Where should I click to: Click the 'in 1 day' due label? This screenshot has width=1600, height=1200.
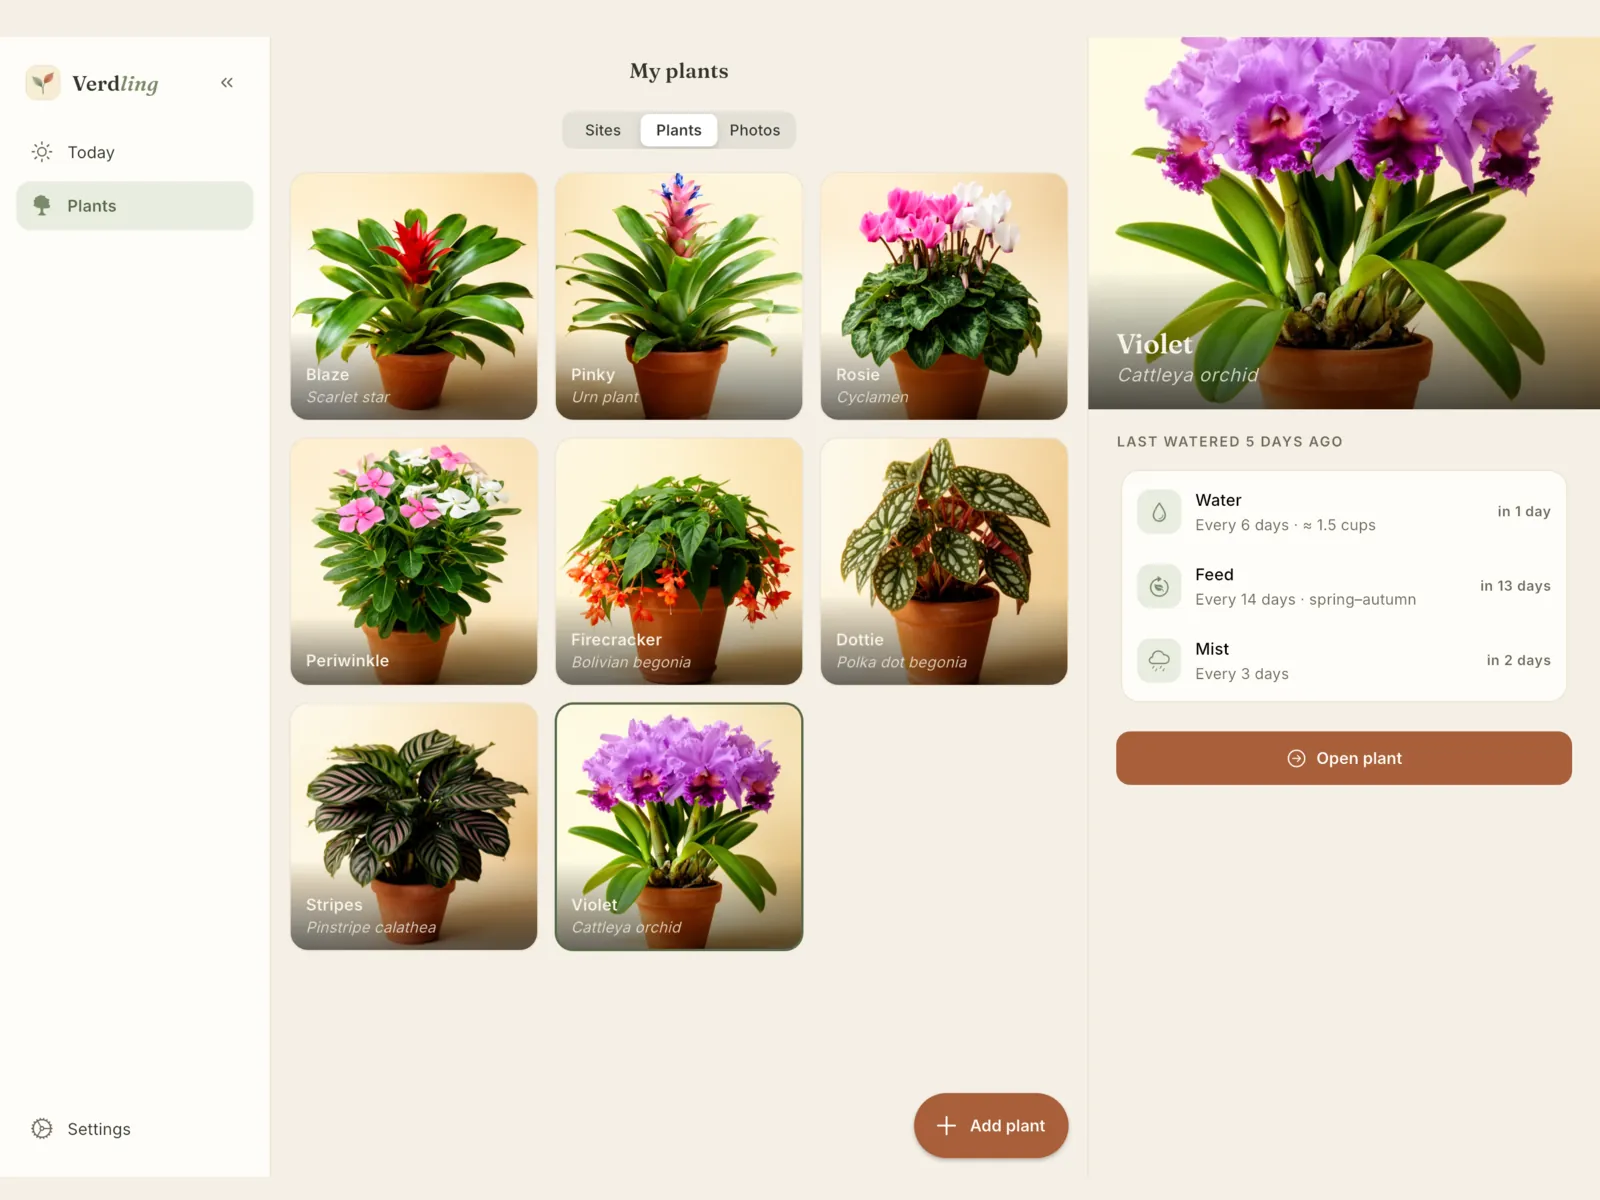[x=1524, y=511]
